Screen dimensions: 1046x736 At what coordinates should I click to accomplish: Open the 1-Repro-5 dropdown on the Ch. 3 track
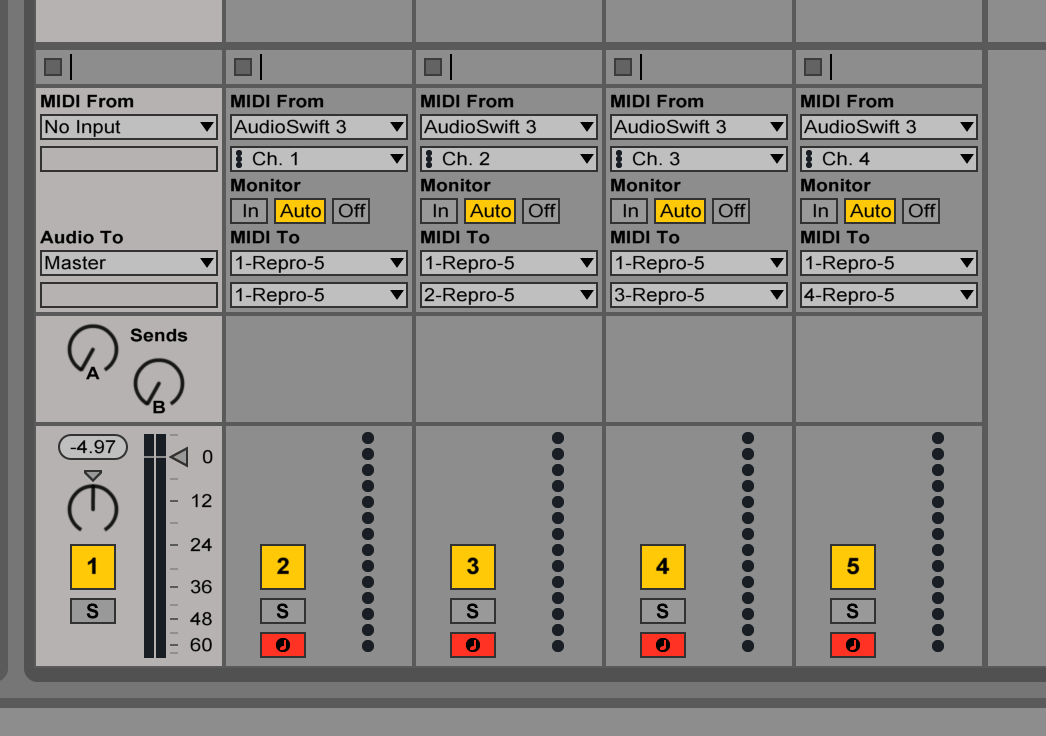(x=698, y=263)
